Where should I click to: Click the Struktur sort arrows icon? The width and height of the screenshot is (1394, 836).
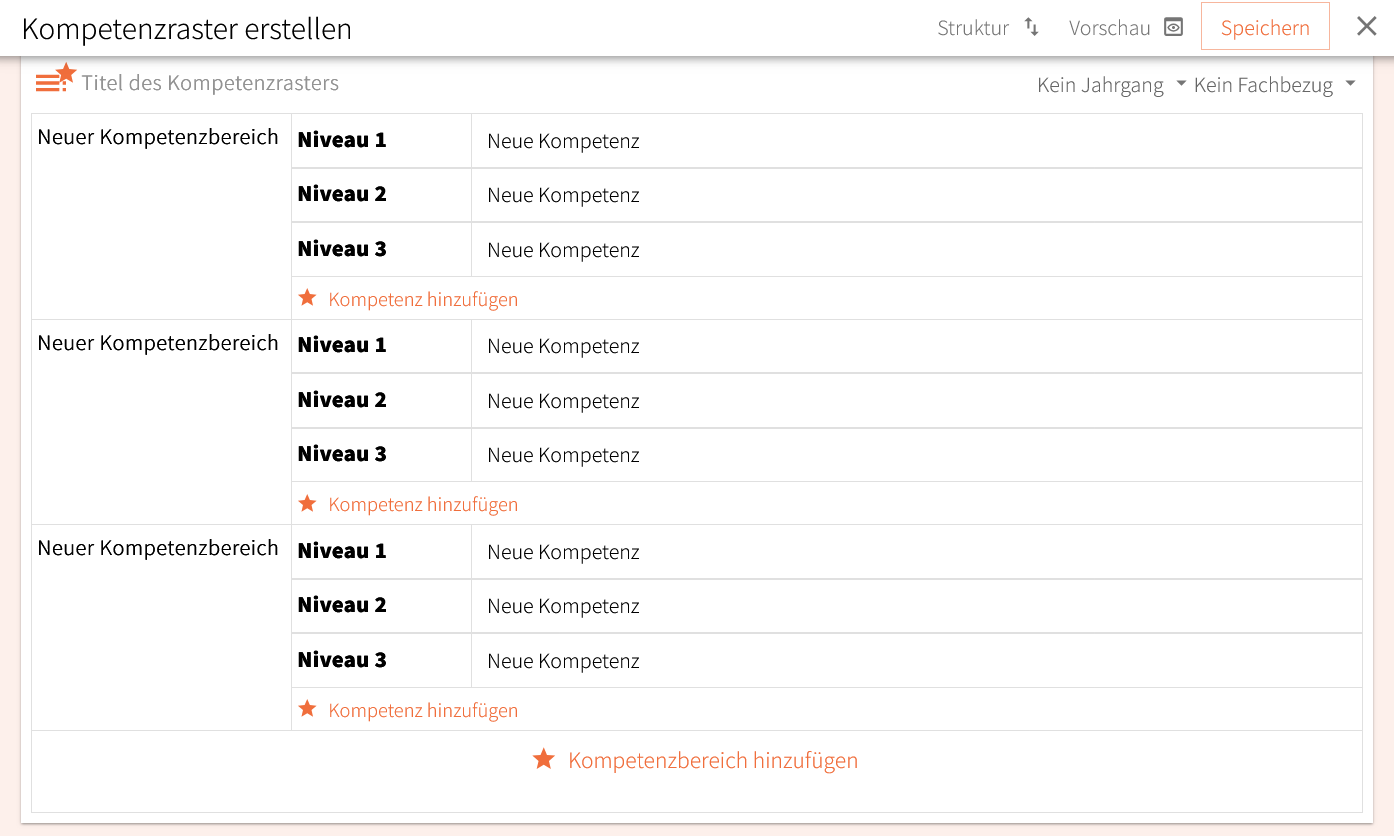pyautogui.click(x=1032, y=28)
